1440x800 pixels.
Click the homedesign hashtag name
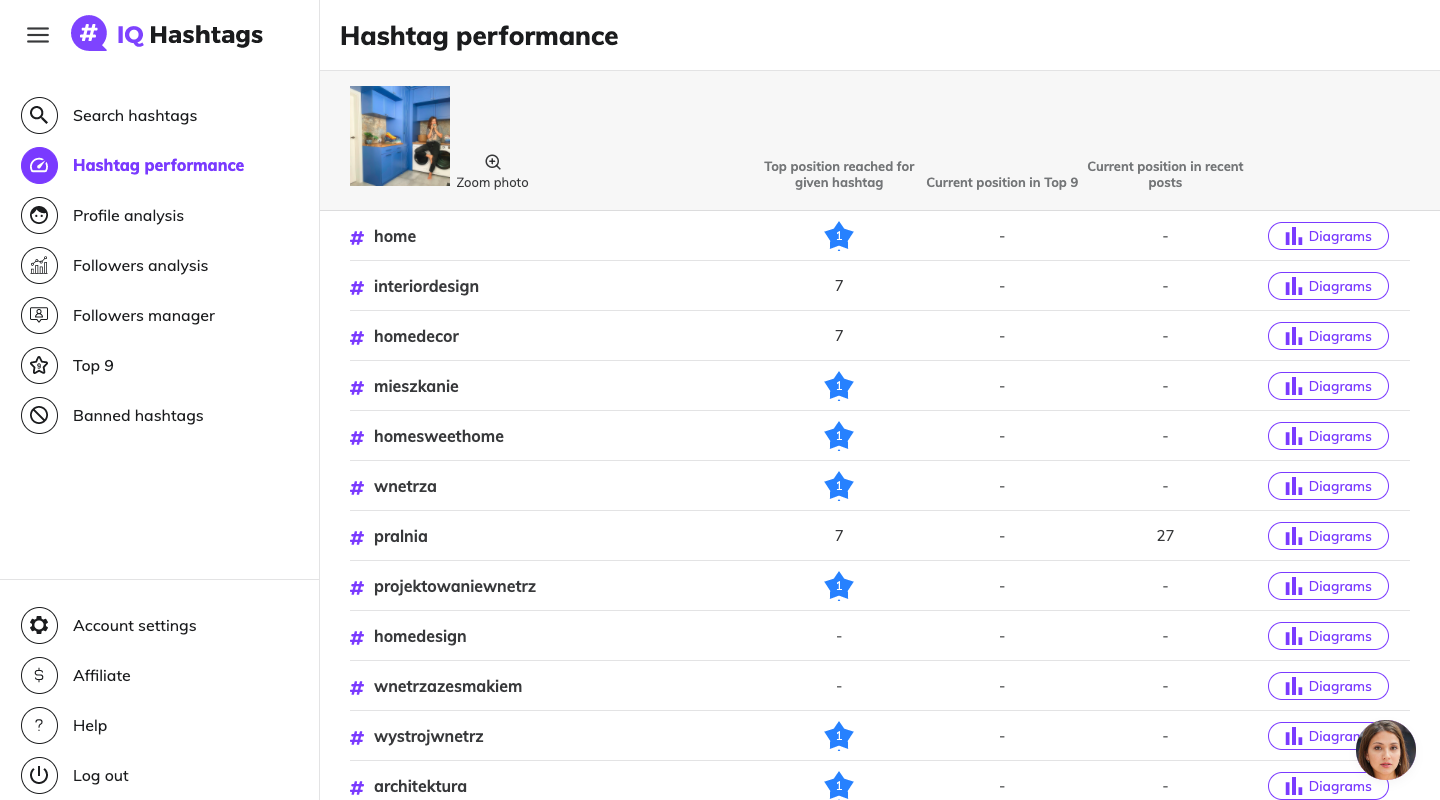click(x=420, y=636)
